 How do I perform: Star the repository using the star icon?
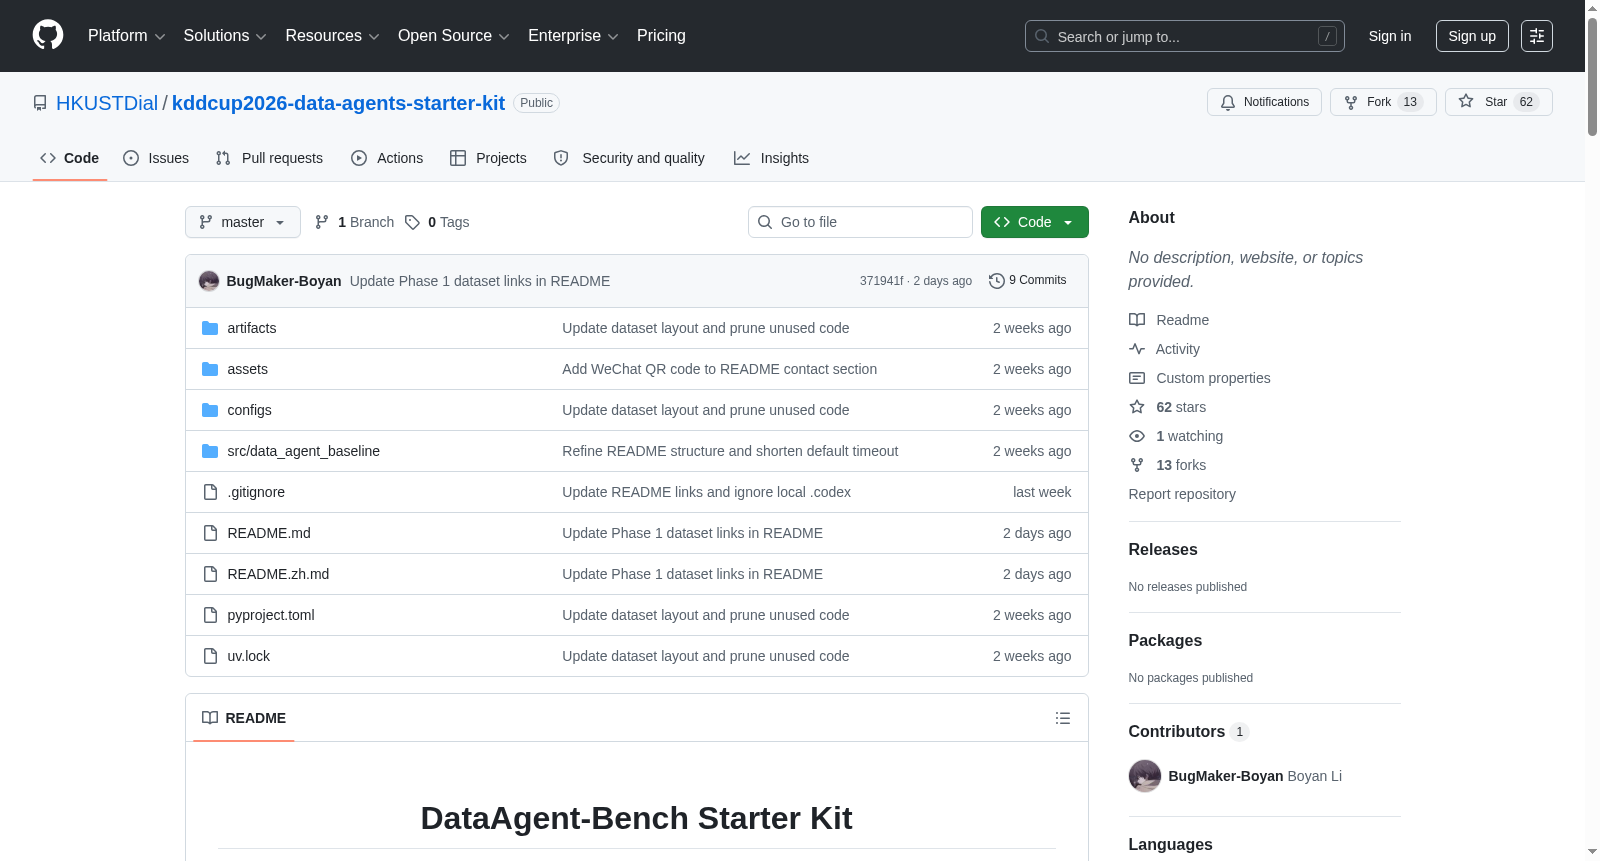(1466, 101)
